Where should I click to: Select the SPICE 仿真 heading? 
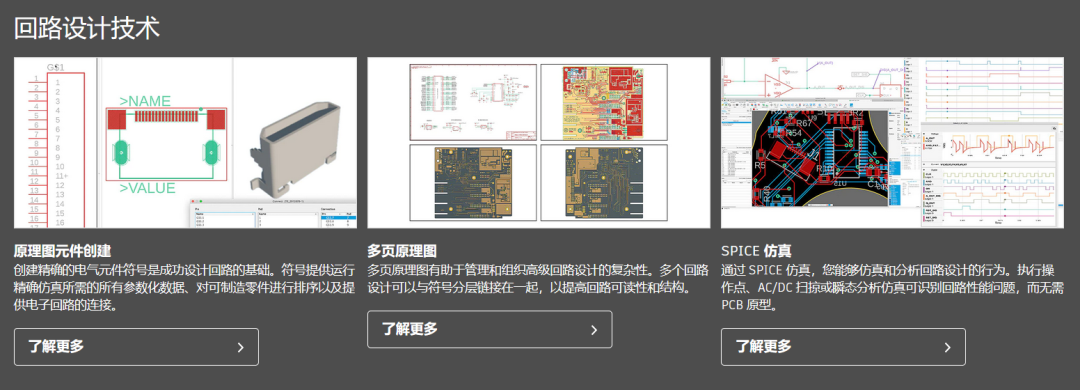[x=756, y=251]
